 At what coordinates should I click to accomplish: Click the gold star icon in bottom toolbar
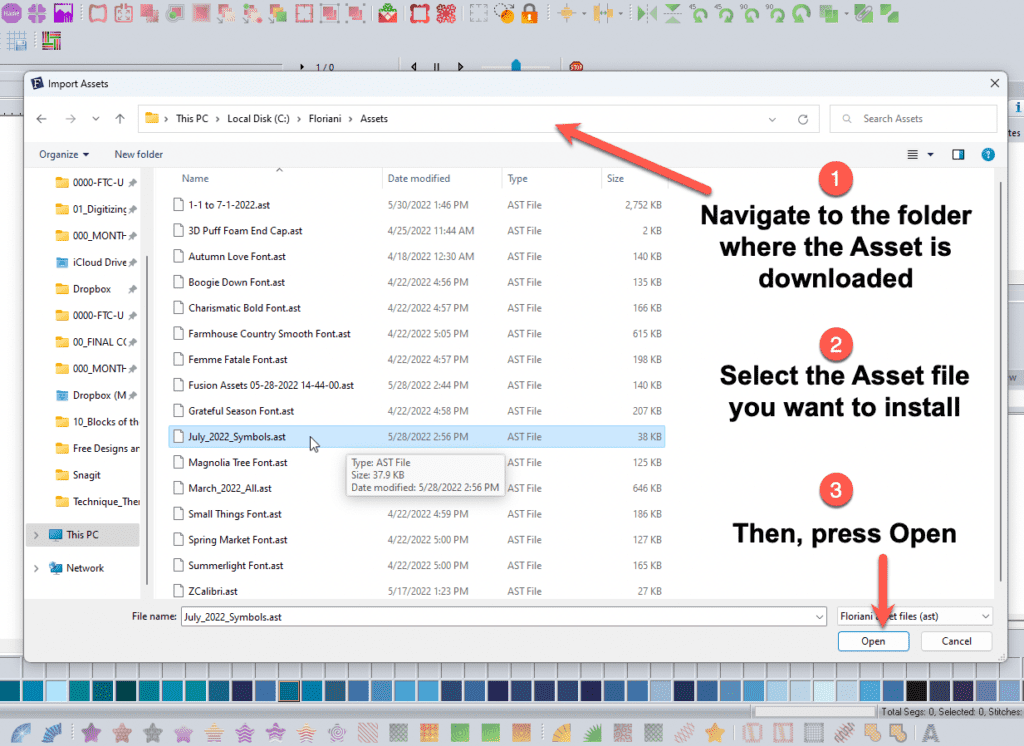[715, 733]
